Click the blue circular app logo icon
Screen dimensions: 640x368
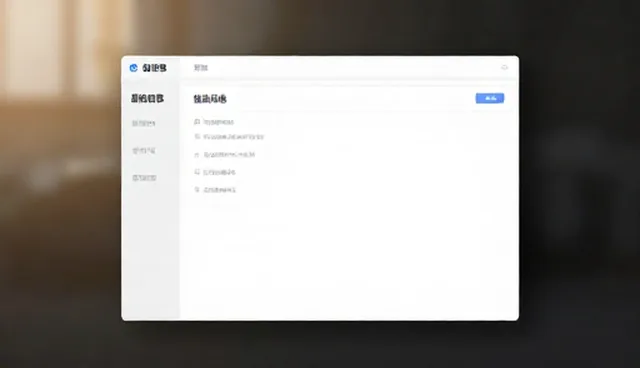[x=133, y=68]
